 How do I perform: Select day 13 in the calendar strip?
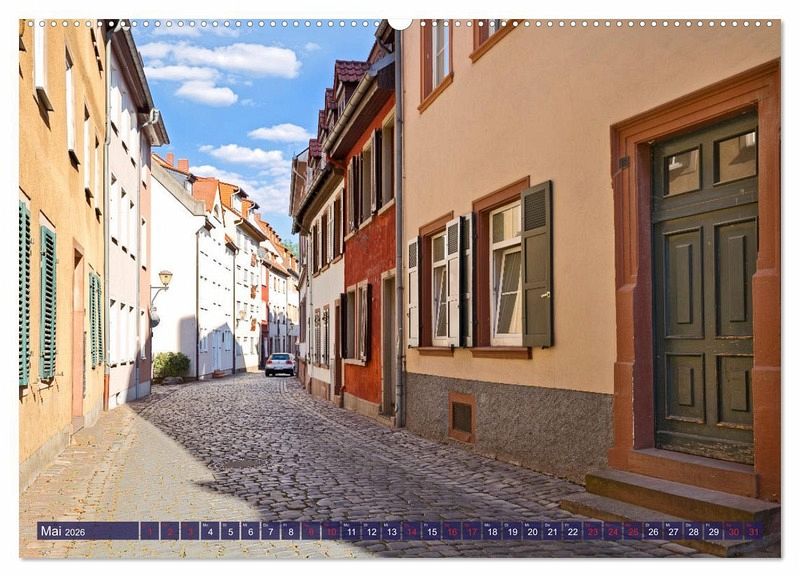coord(391,531)
